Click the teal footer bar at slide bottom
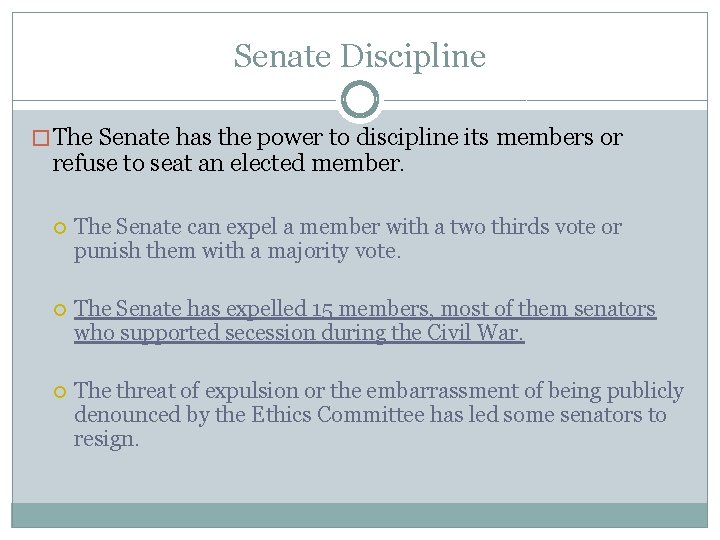This screenshot has height=540, width=720. 360,514
